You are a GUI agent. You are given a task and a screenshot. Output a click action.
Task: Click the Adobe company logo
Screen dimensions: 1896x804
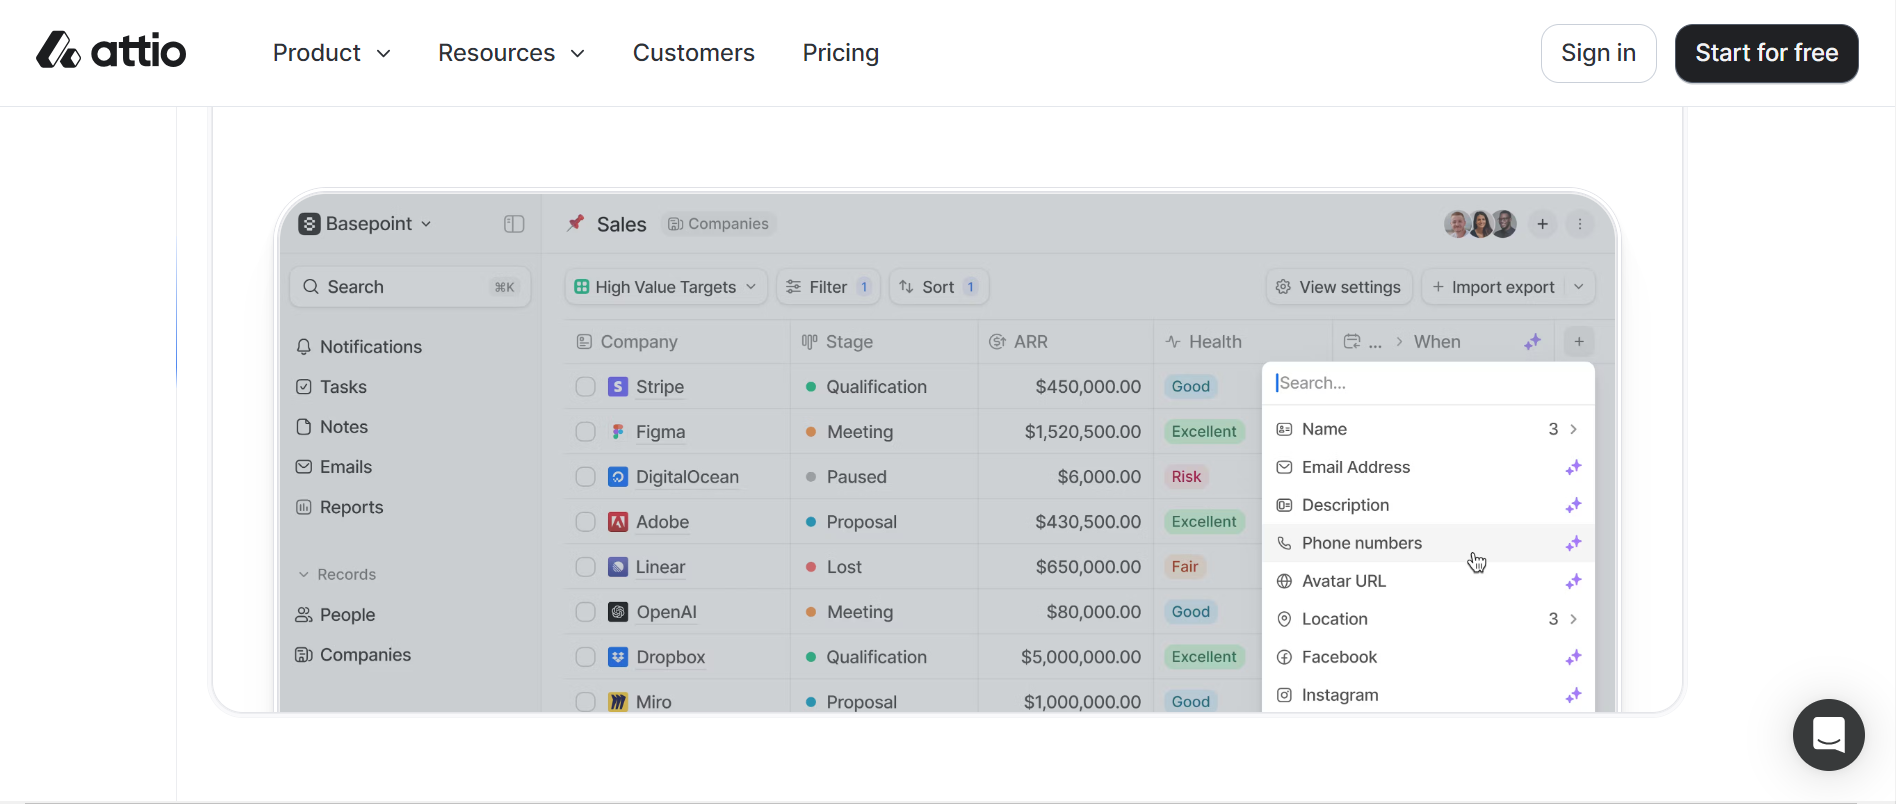coord(618,521)
